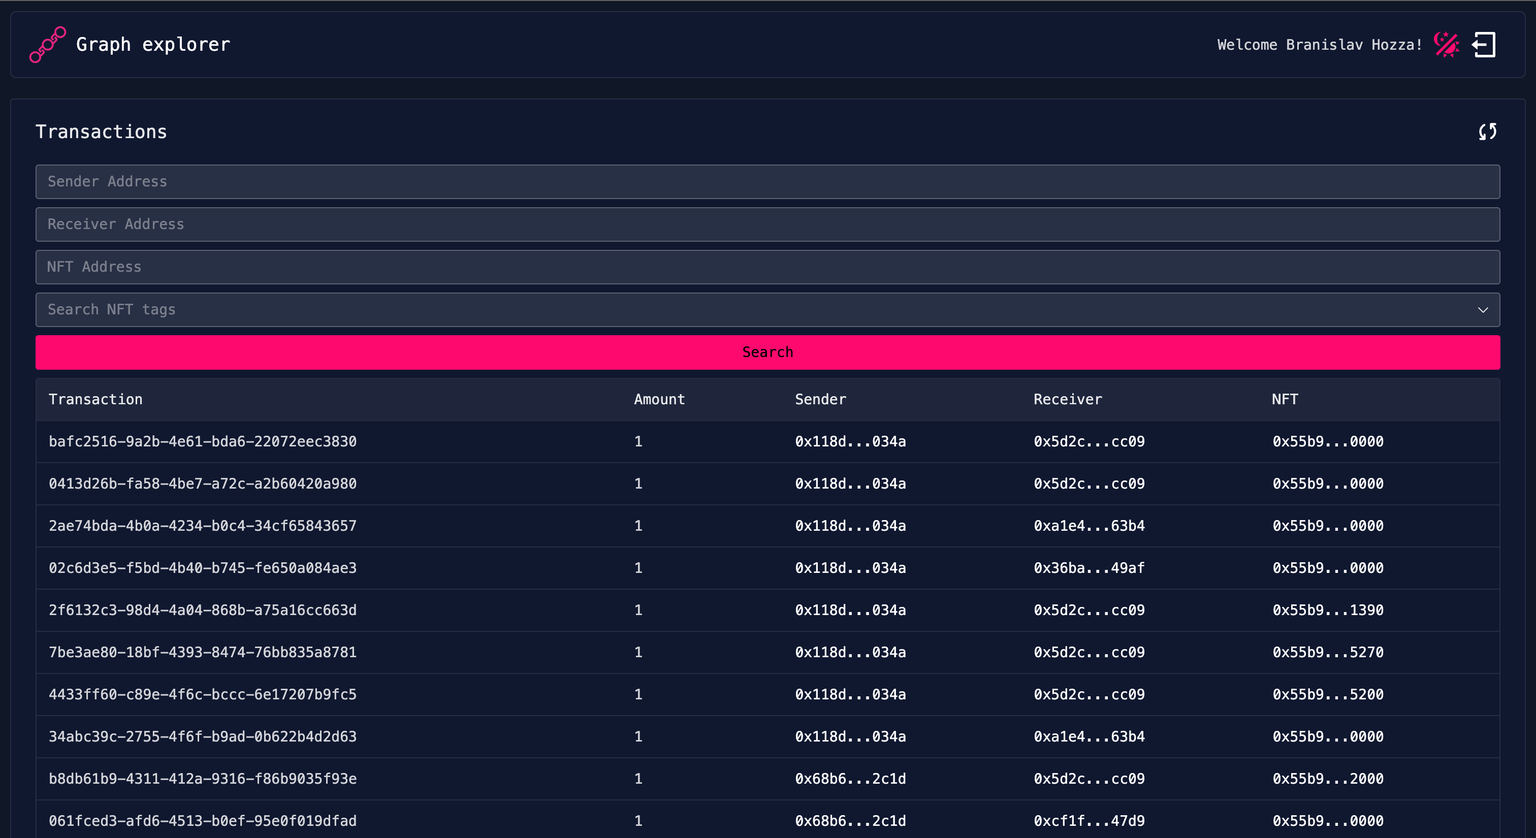Click receiver 0xcf1f...47d9 address
Screen dimensions: 1536x838
tap(1089, 820)
